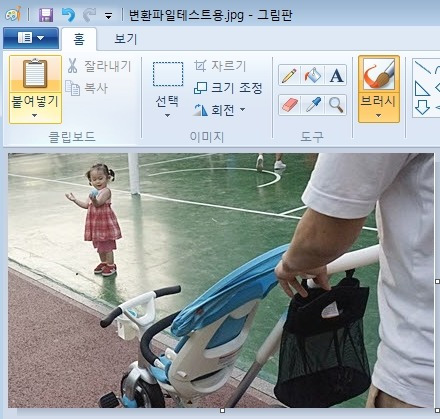Image resolution: width=440 pixels, height=419 pixels.
Task: Click the grayed redo arrow
Action: pyautogui.click(x=89, y=15)
